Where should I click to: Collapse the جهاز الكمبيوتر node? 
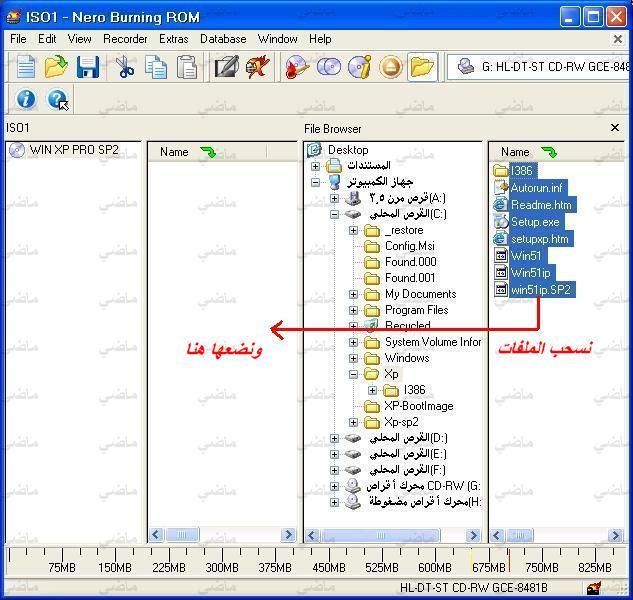click(x=316, y=183)
